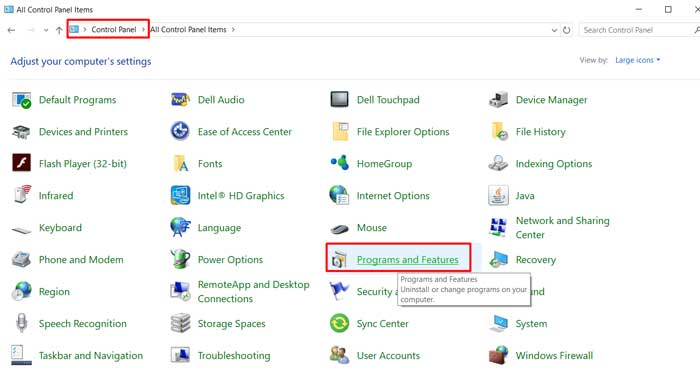Open the Default Programs icon
The width and height of the screenshot is (700, 373).
click(21, 100)
